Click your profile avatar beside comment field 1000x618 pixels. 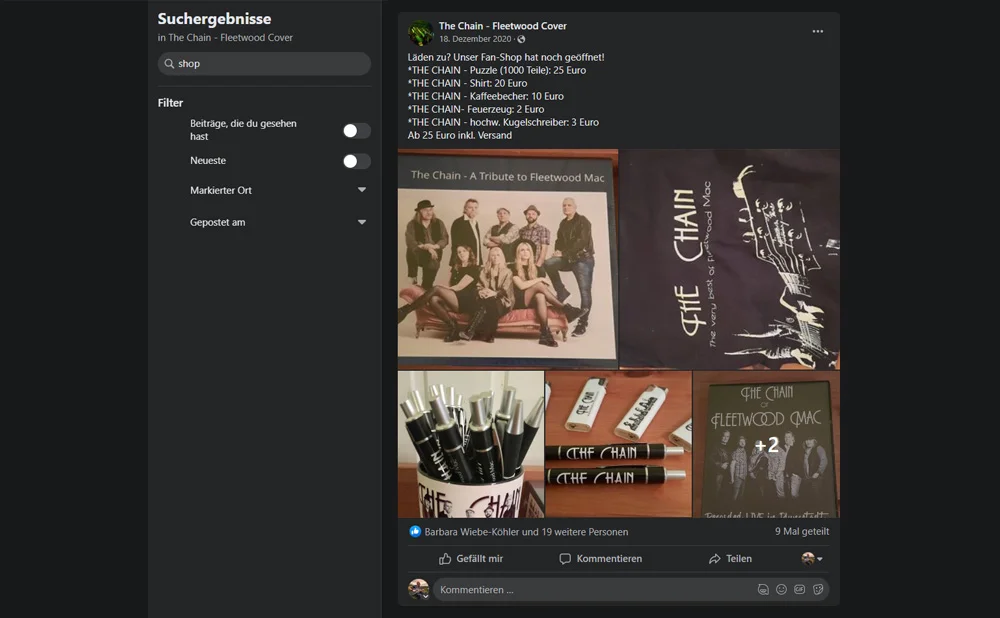pyautogui.click(x=418, y=589)
